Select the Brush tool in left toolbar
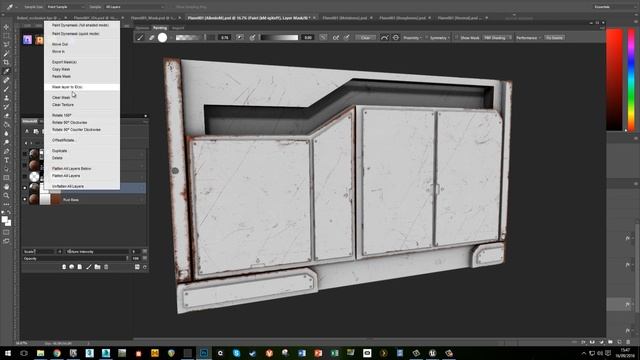640x360 pixels. click(x=6, y=89)
